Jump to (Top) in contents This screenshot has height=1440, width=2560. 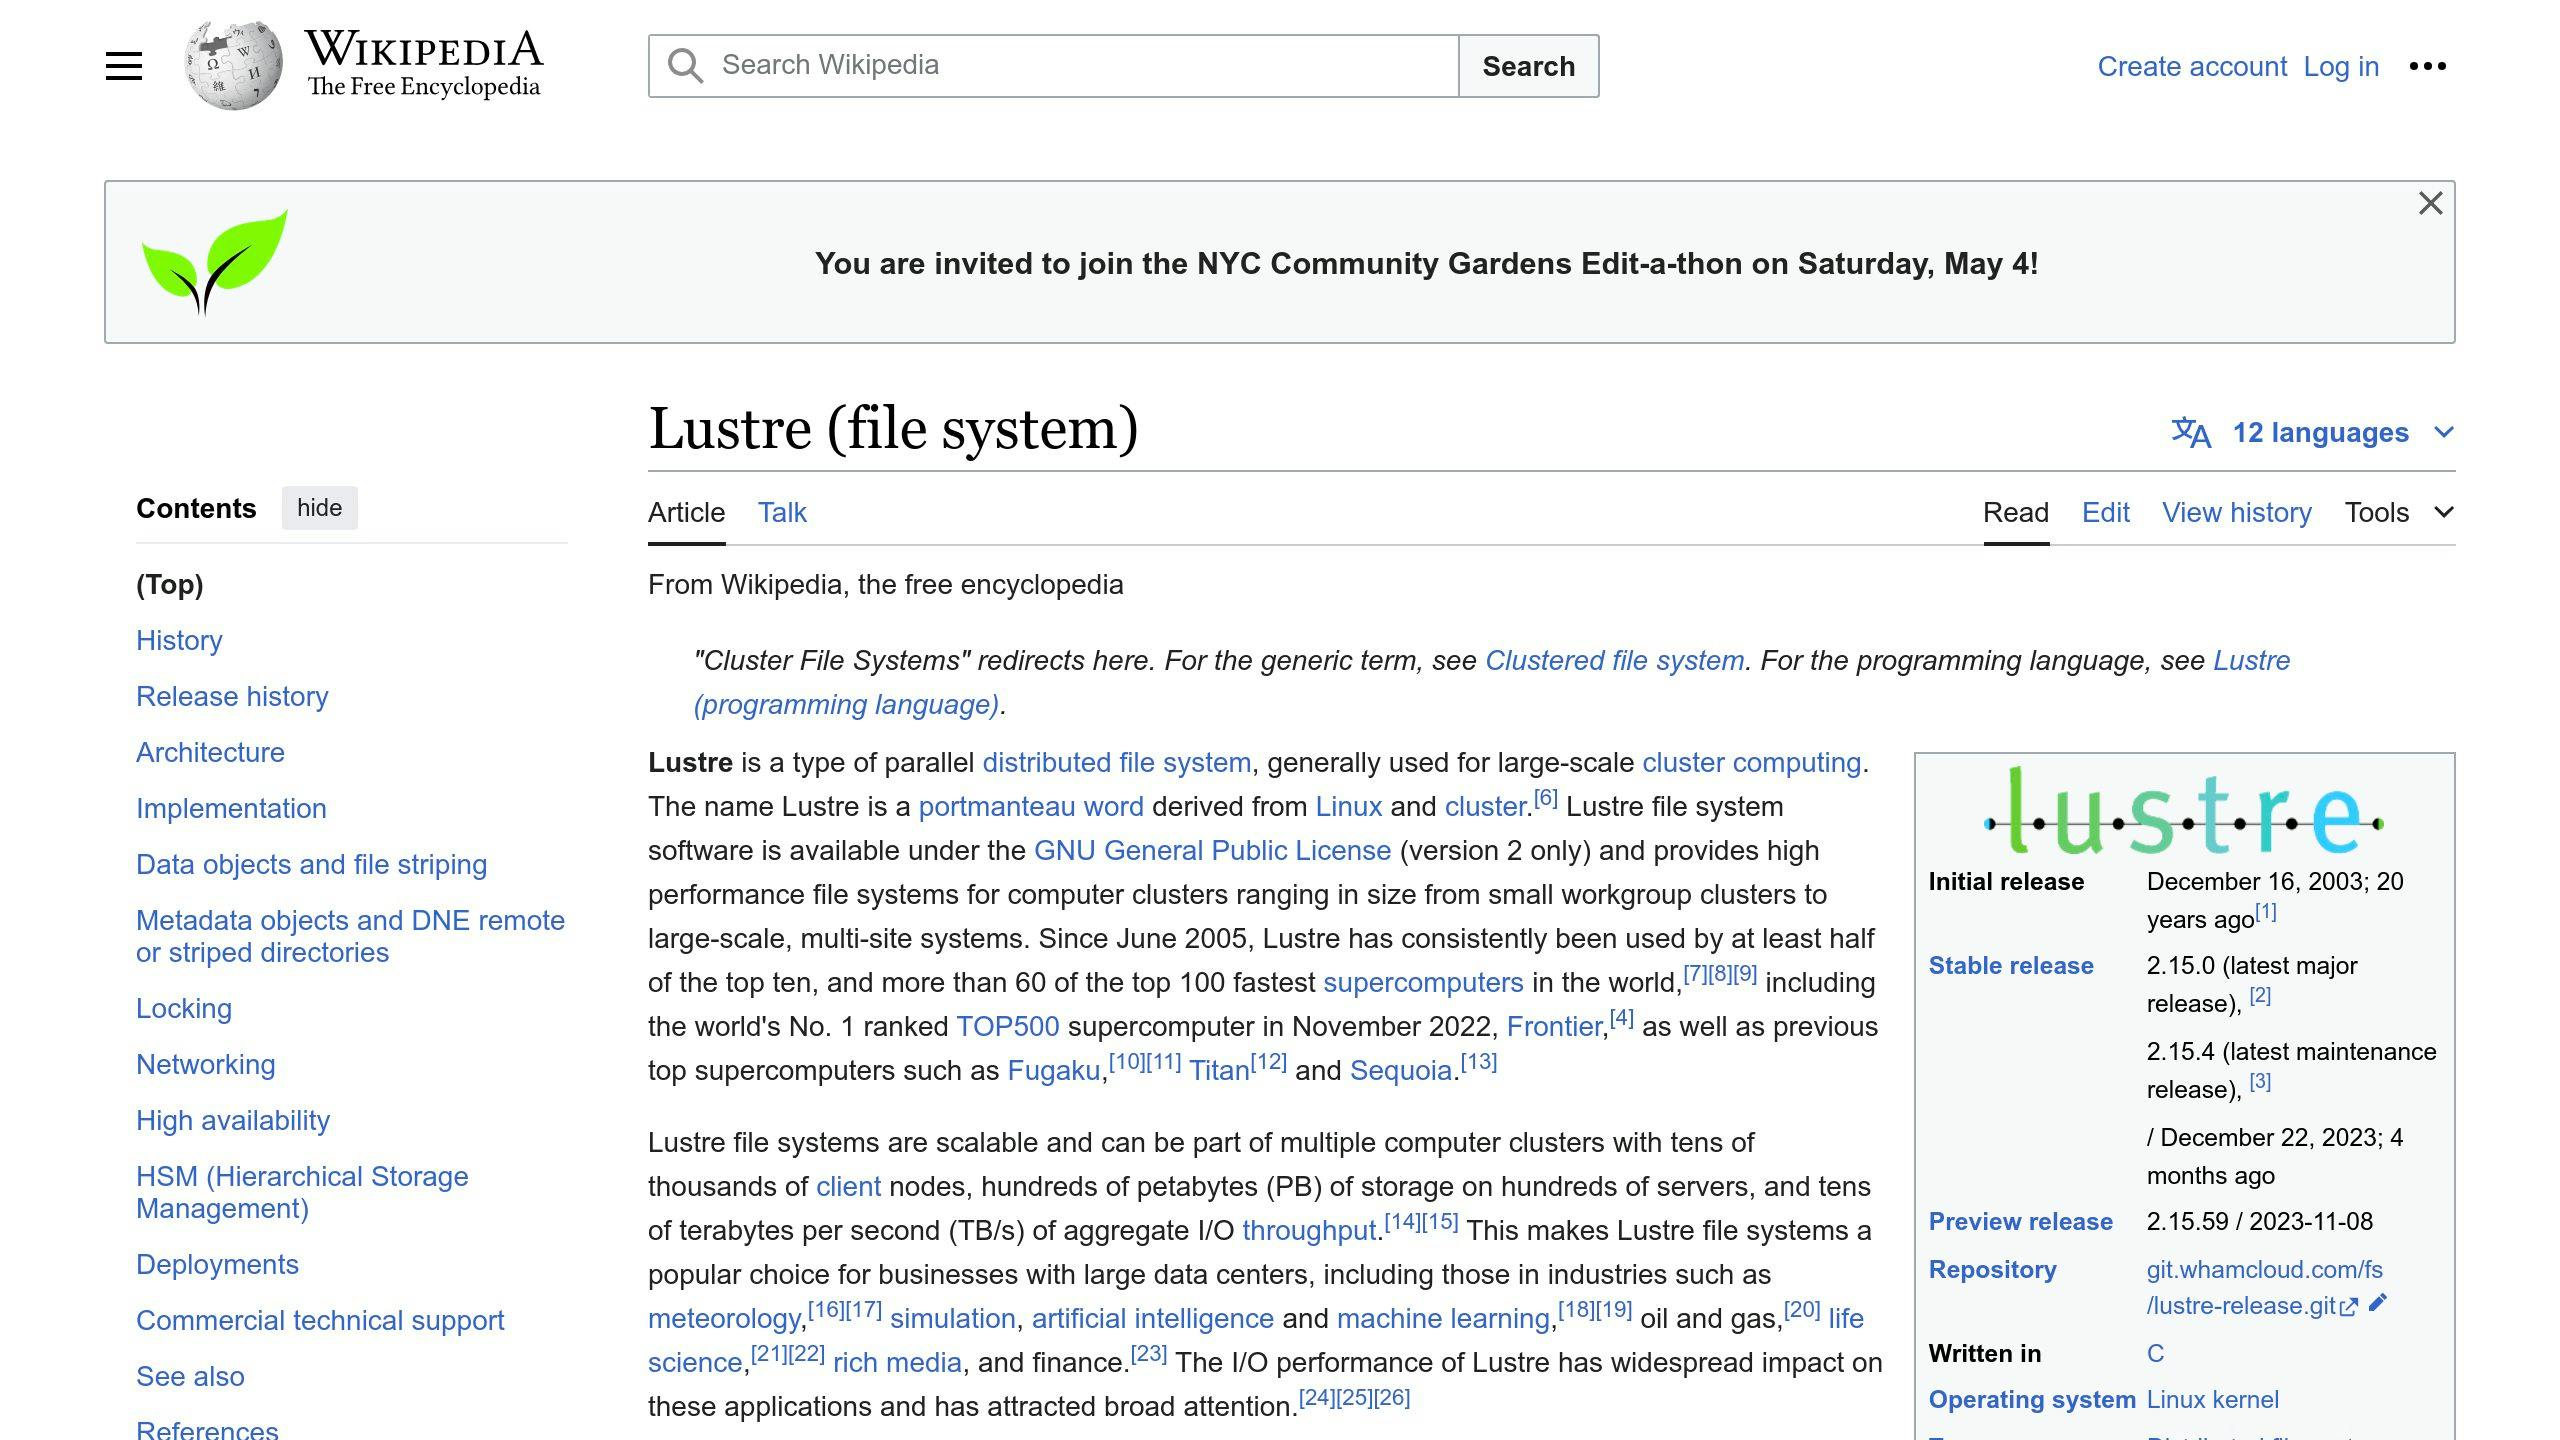[169, 584]
